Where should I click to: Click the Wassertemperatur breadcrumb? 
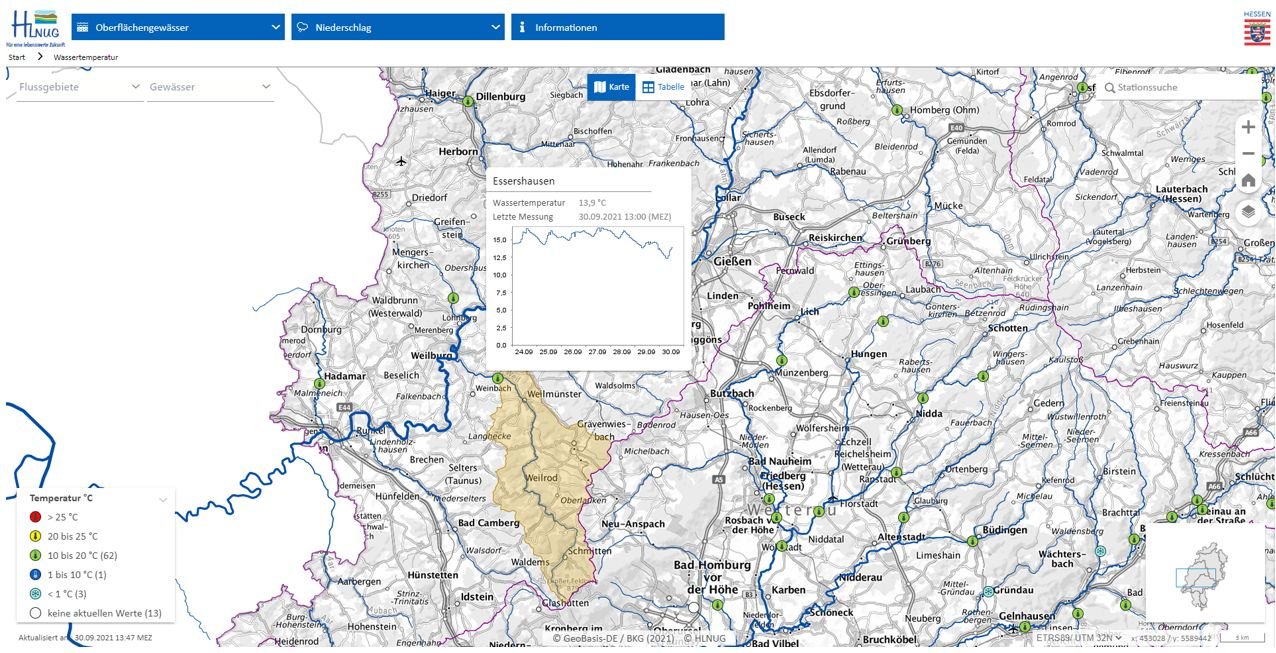coord(85,57)
